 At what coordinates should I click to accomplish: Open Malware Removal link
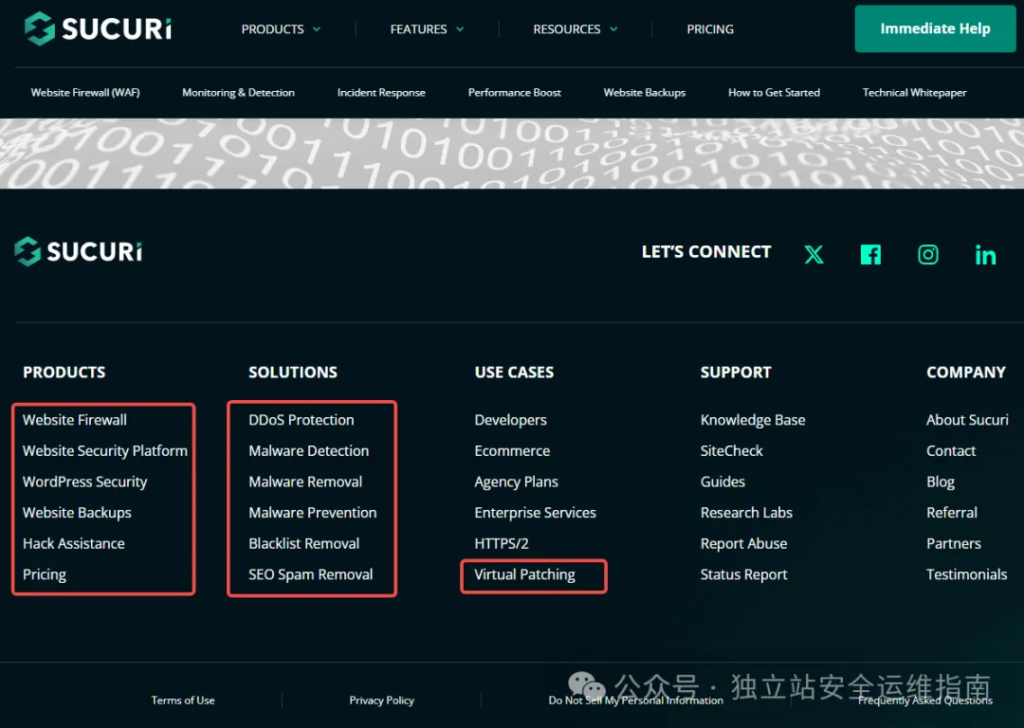[x=306, y=482]
